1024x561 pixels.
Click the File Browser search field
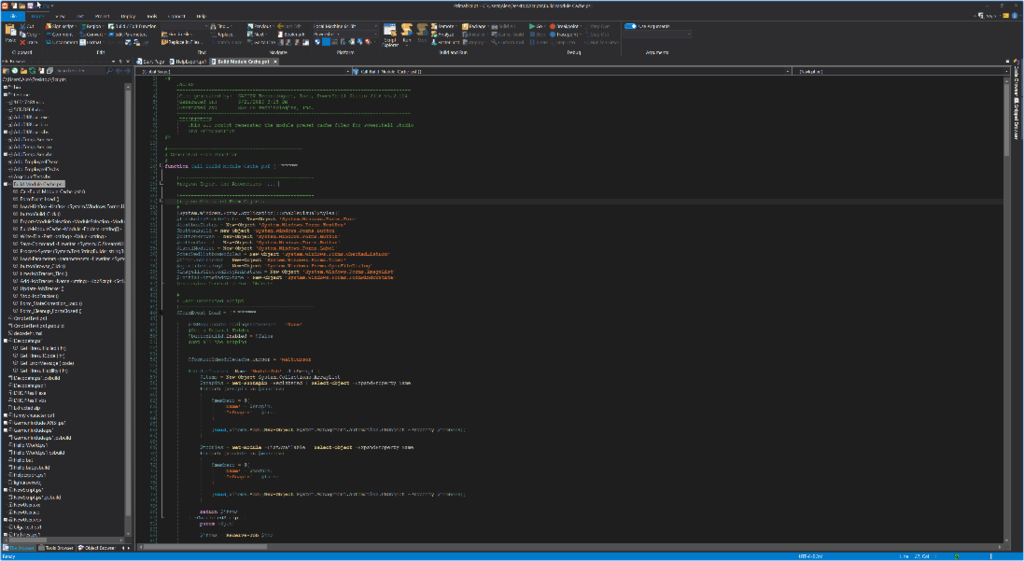[78, 71]
